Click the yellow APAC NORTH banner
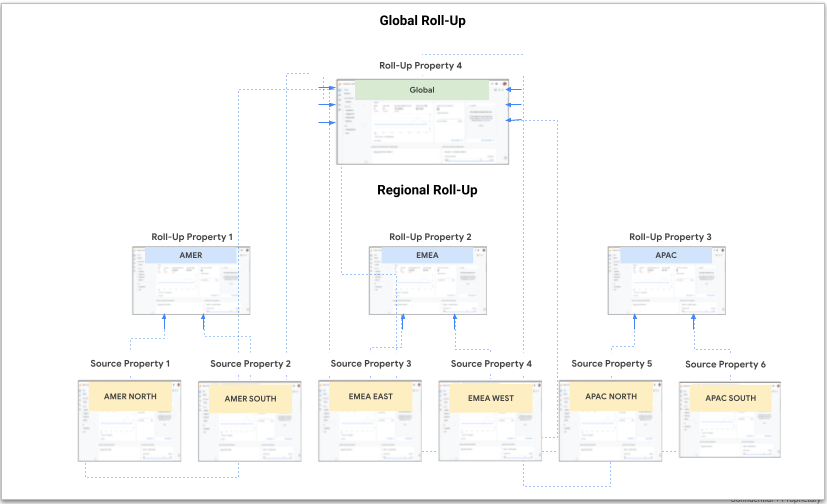 click(611, 396)
